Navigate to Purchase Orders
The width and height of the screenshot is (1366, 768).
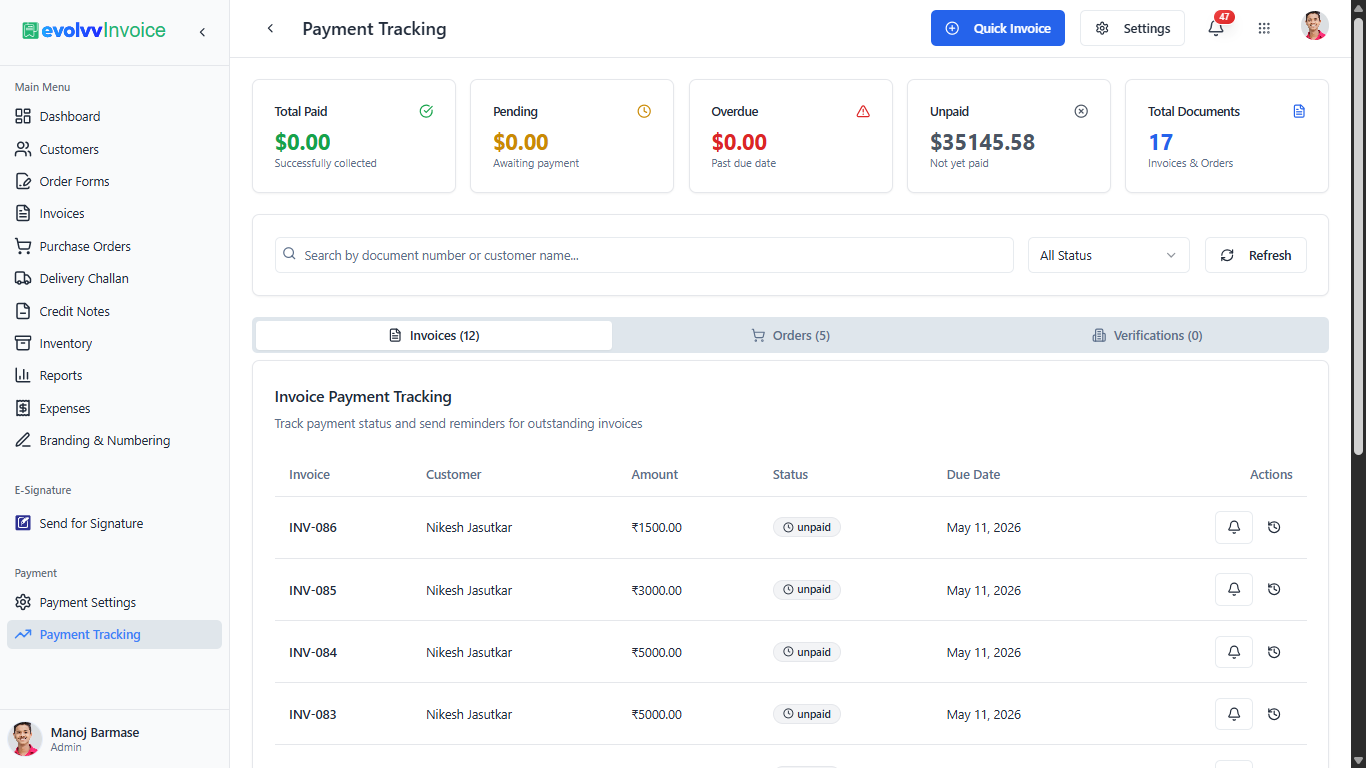click(115, 246)
